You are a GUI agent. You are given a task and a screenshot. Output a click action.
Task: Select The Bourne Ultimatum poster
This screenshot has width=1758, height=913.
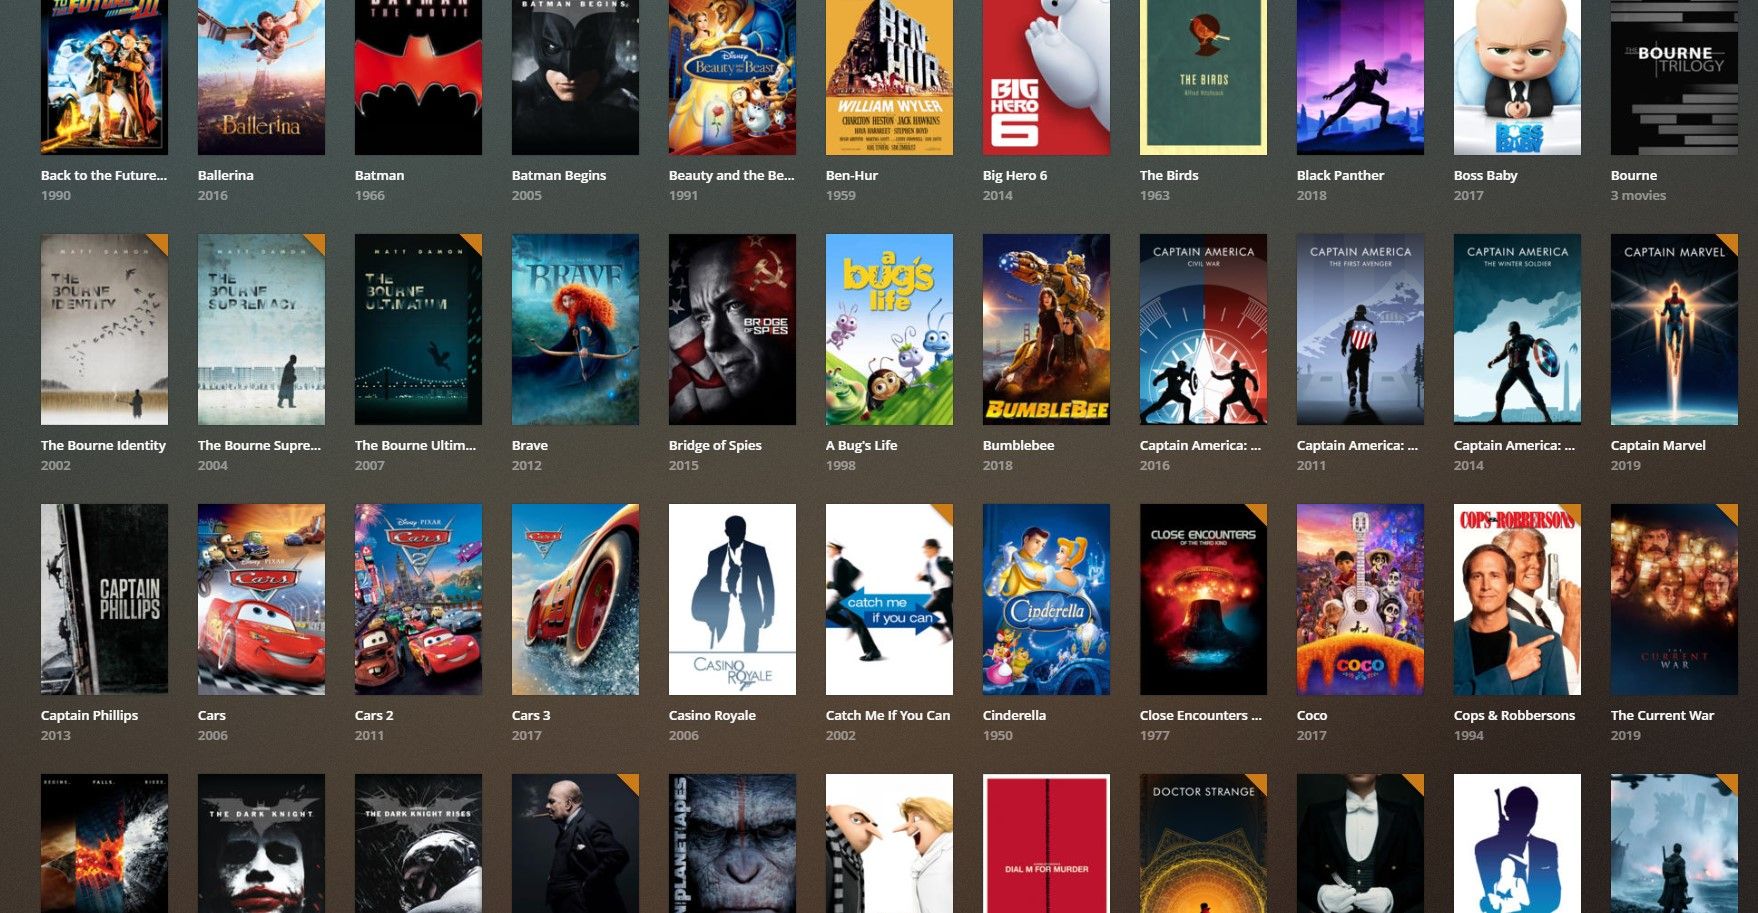(418, 329)
